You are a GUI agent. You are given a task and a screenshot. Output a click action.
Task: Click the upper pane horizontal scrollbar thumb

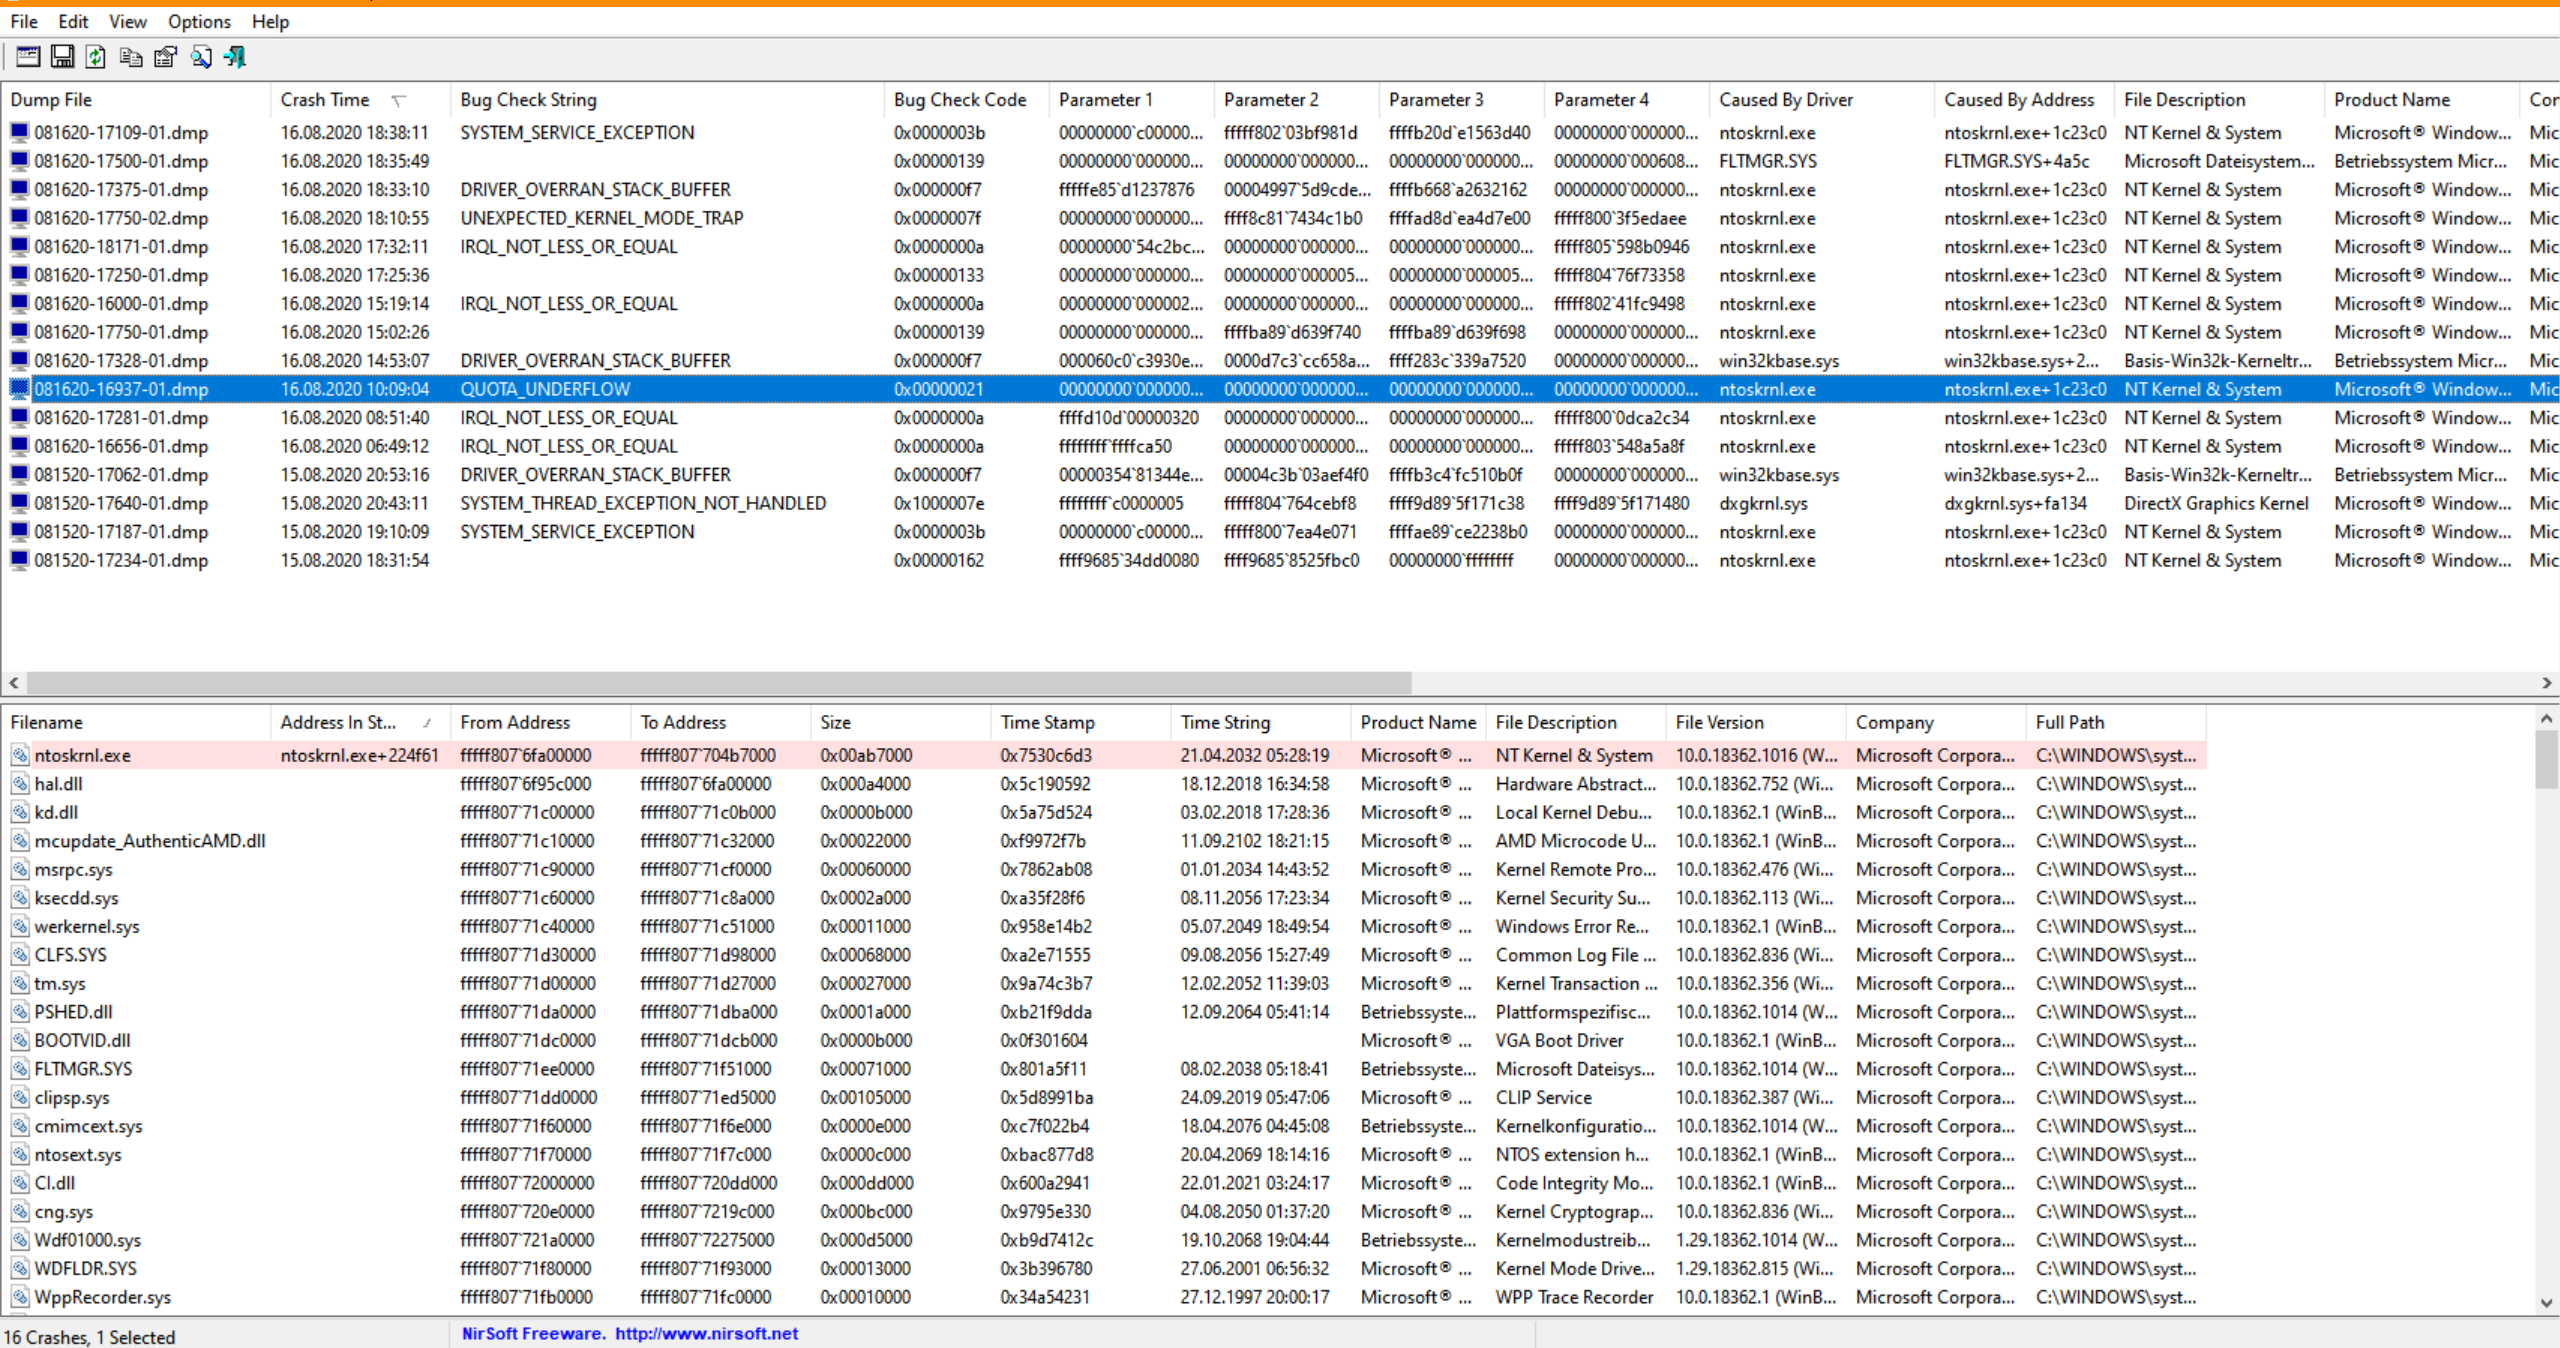[x=718, y=683]
